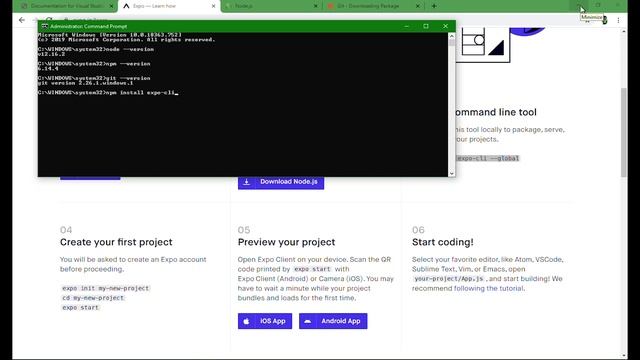The width and height of the screenshot is (640, 360).
Task: Maximize the Command Prompt window
Action: tap(426, 26)
